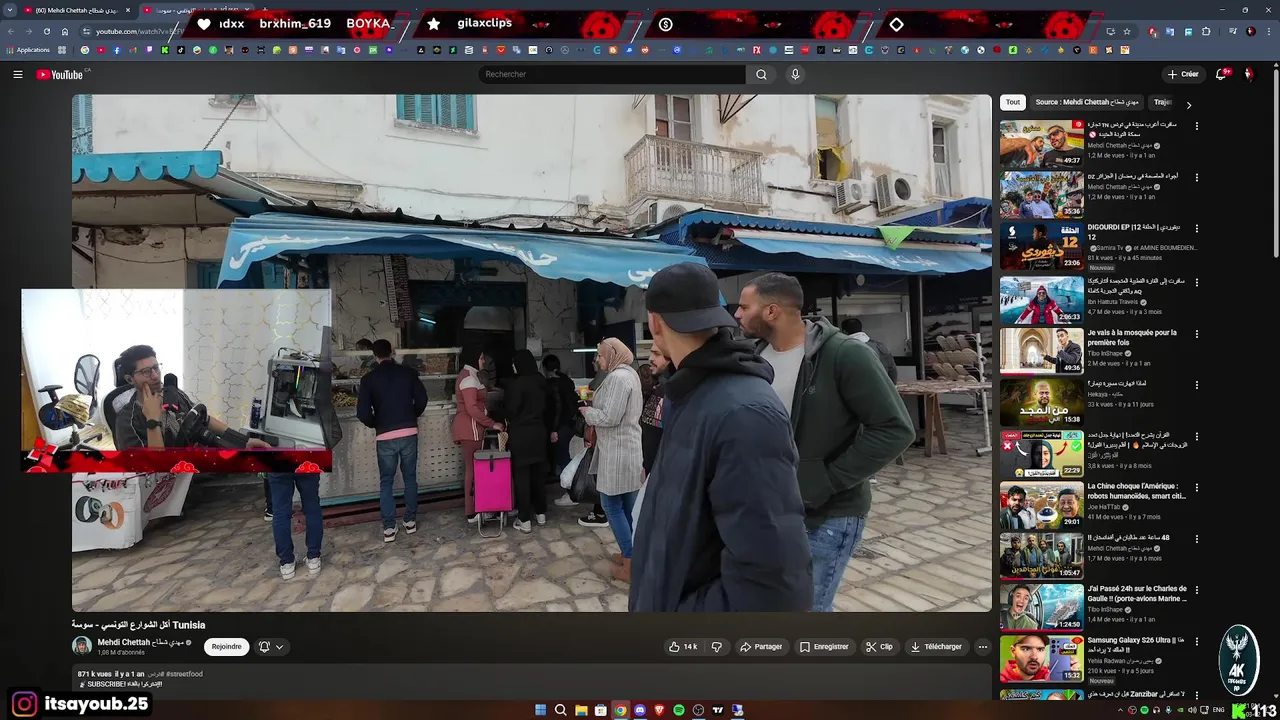The image size is (1280, 720).
Task: Open File Explorer from the taskbar
Action: coord(581,710)
